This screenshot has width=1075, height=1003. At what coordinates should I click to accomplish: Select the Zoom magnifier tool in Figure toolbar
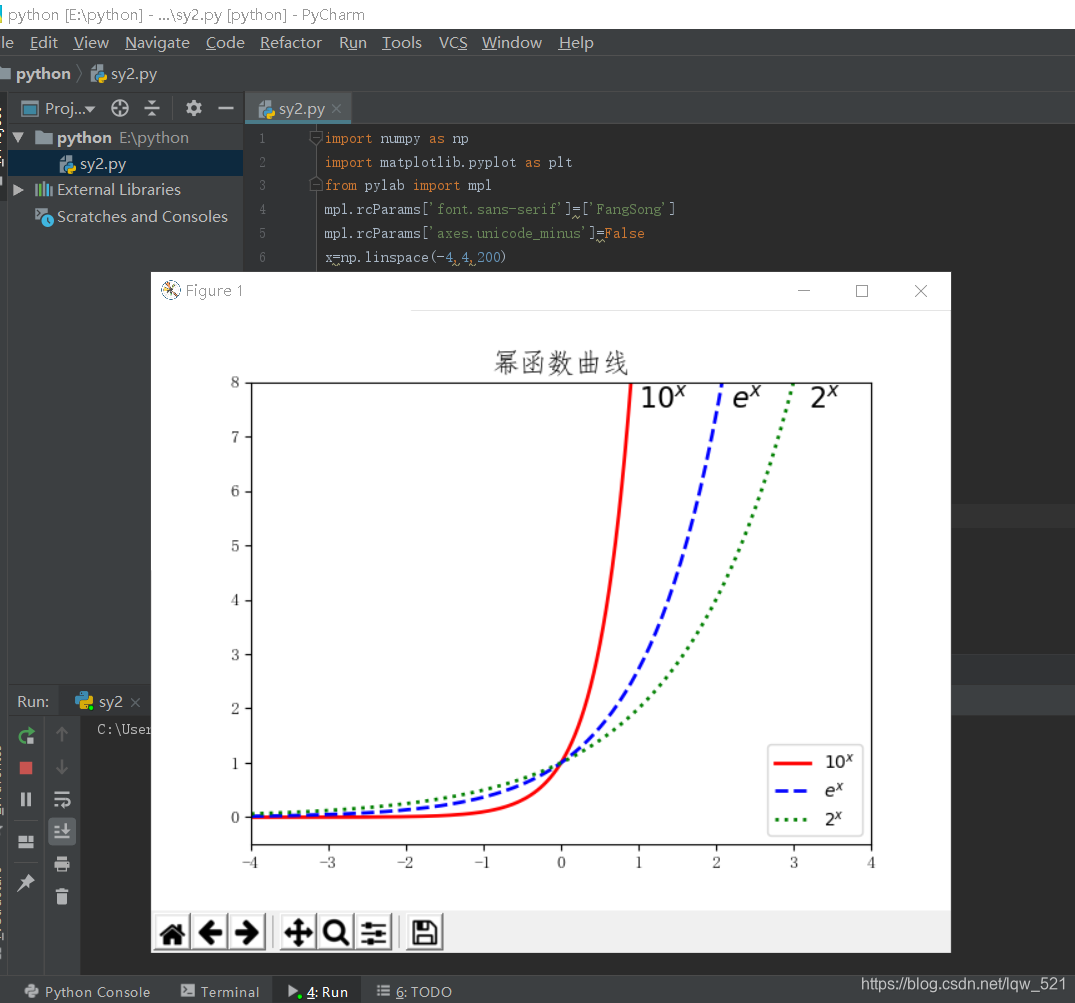pos(335,932)
